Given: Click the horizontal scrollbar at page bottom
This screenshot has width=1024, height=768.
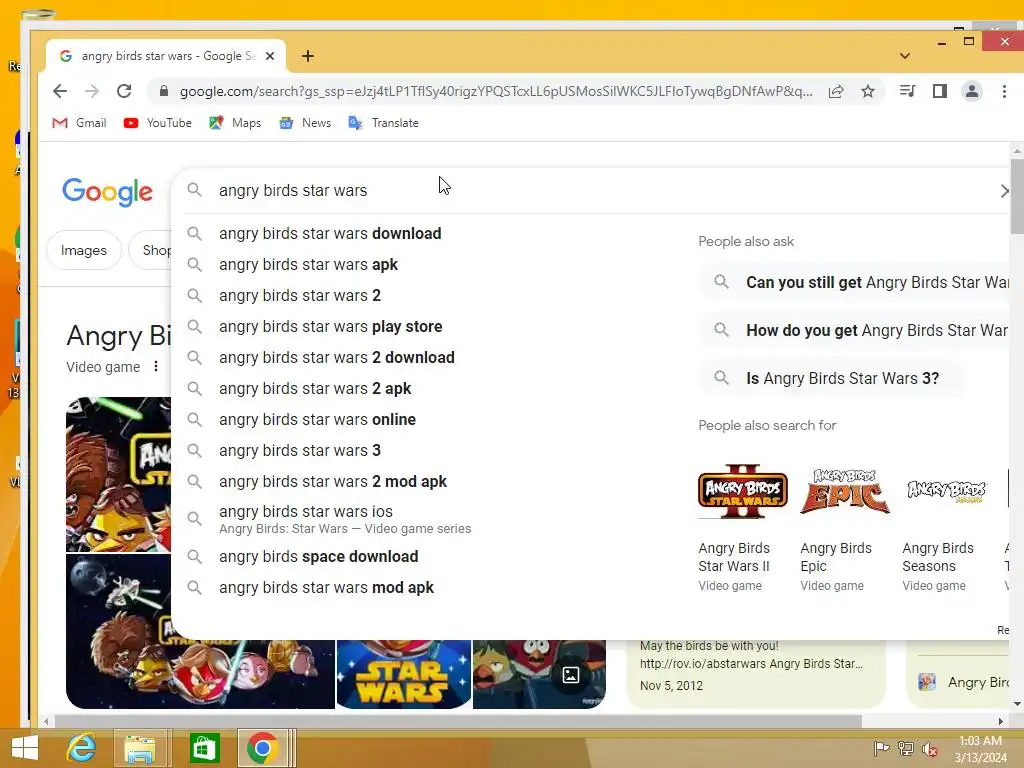Looking at the screenshot, I should click(x=457, y=722).
